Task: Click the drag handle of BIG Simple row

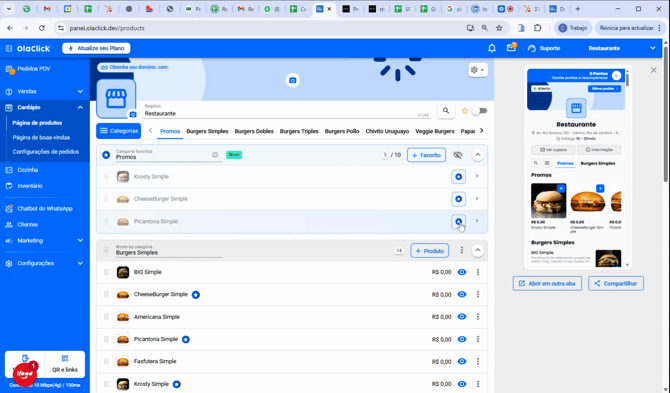Action: [x=106, y=272]
